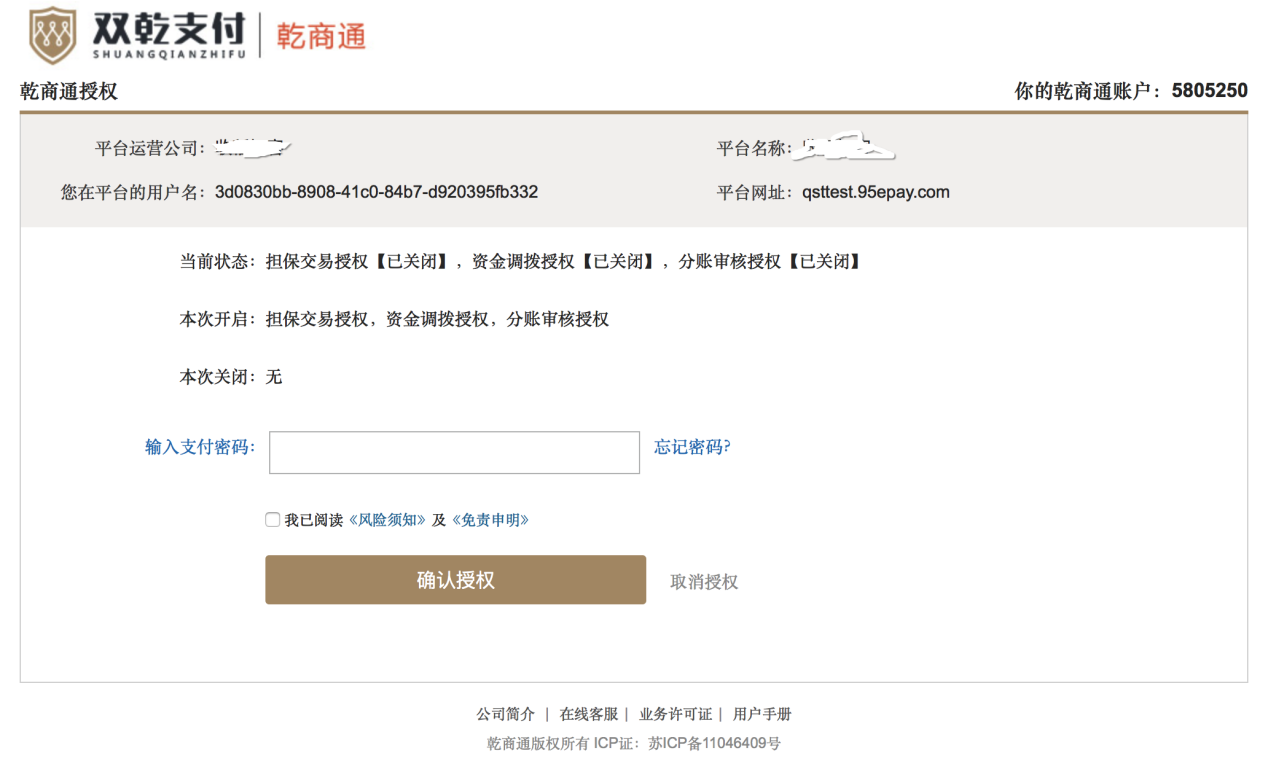Confirm with the 确认授权 button
This screenshot has width=1268, height=780.
point(455,580)
